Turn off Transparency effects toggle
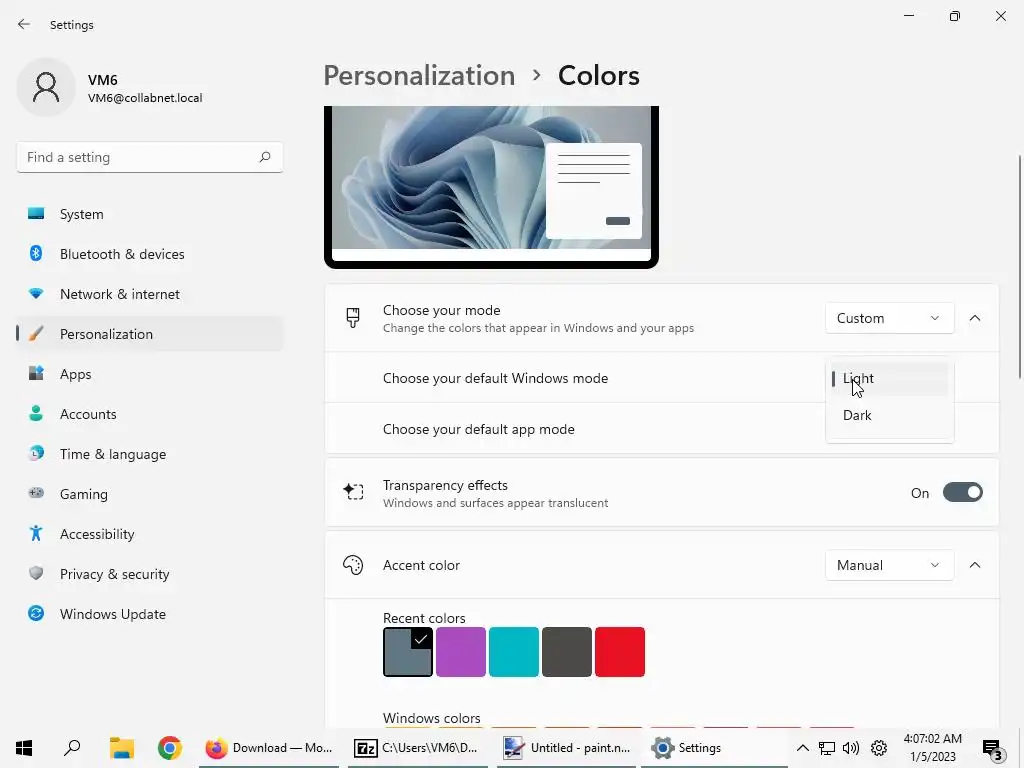 click(963, 492)
